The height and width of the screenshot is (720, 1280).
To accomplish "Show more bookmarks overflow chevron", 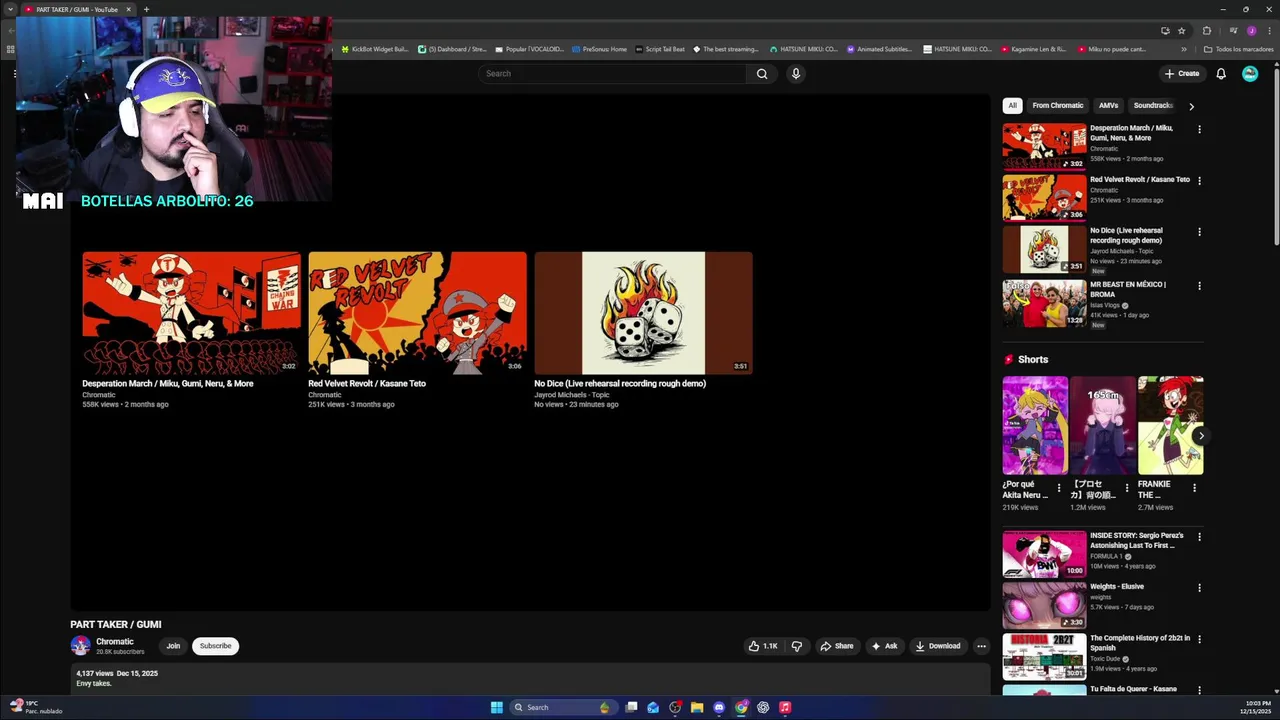I will (1184, 49).
